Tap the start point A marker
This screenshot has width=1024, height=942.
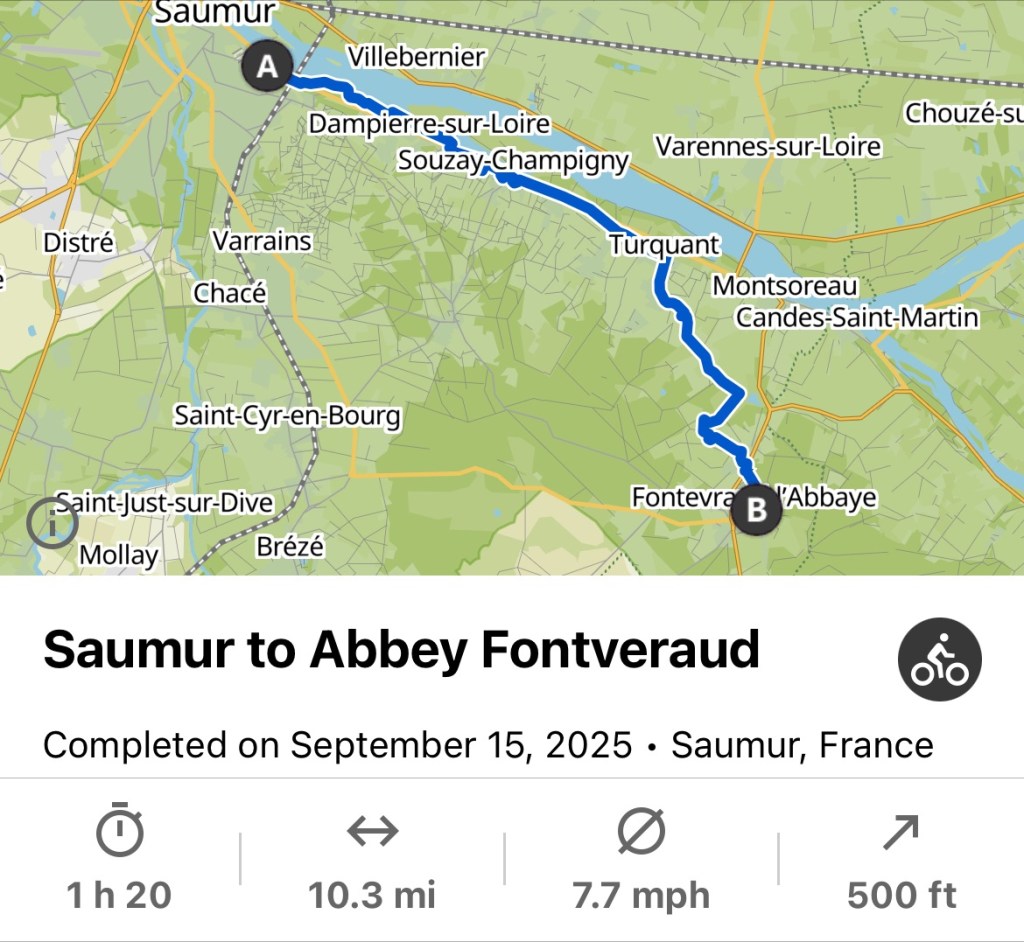tap(267, 67)
